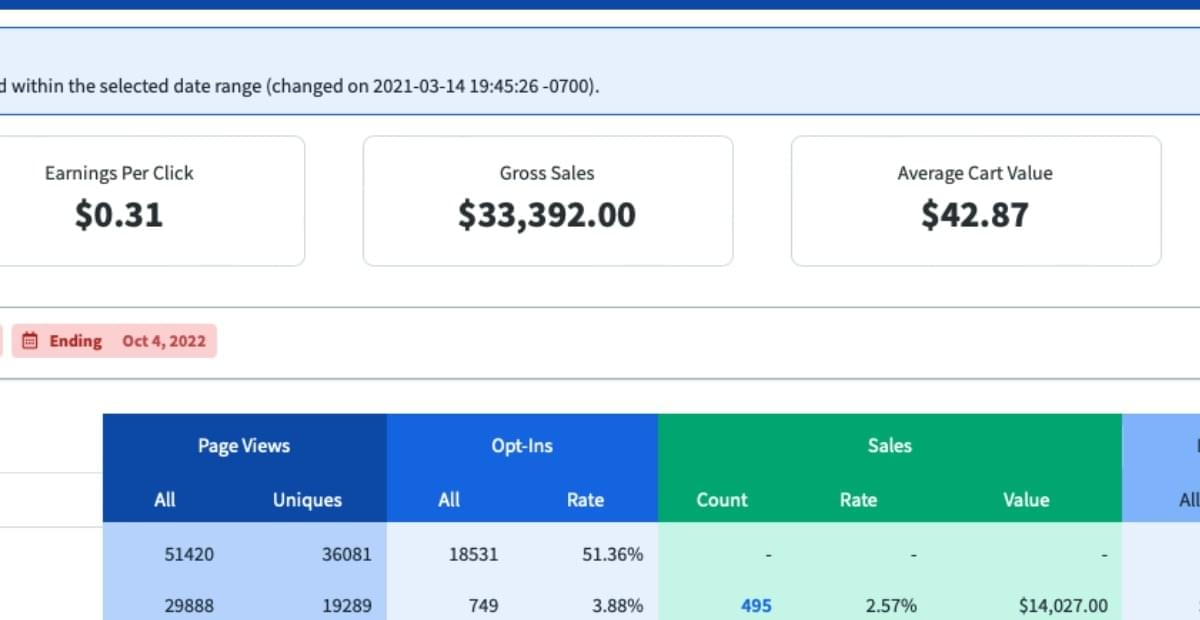Image resolution: width=1200 pixels, height=620 pixels.
Task: Open the Ending Oct 4, 2022 date filter
Action: [114, 341]
